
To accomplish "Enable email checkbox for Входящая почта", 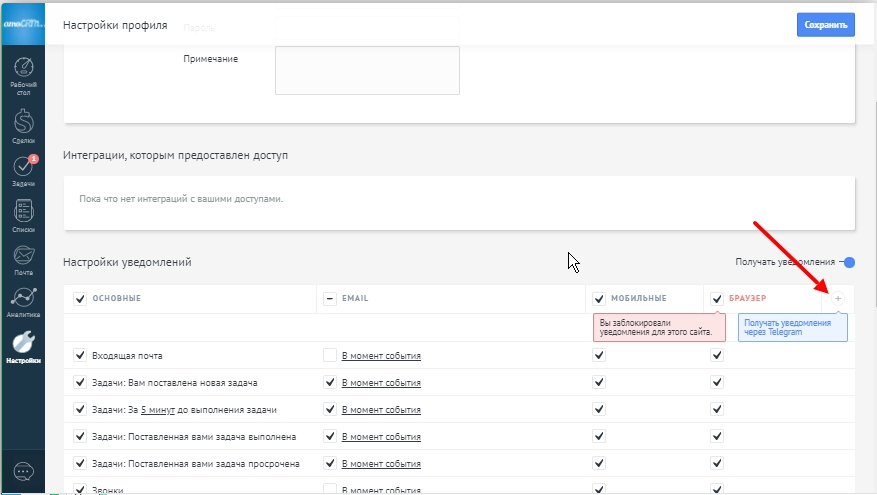I will coord(330,355).
